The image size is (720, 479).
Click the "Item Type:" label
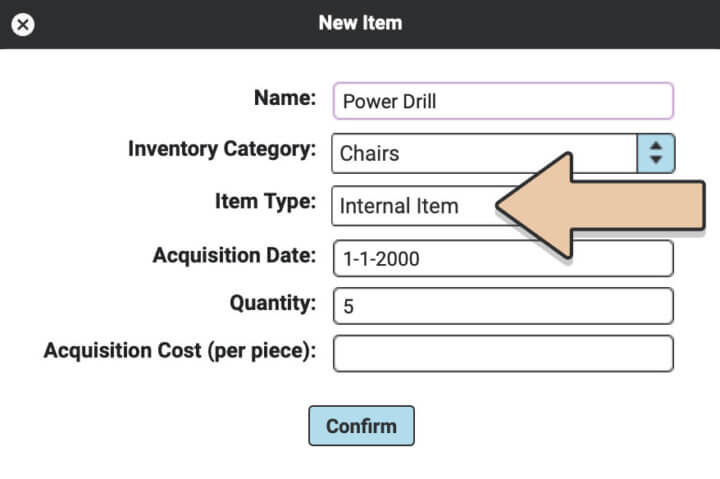(x=266, y=202)
